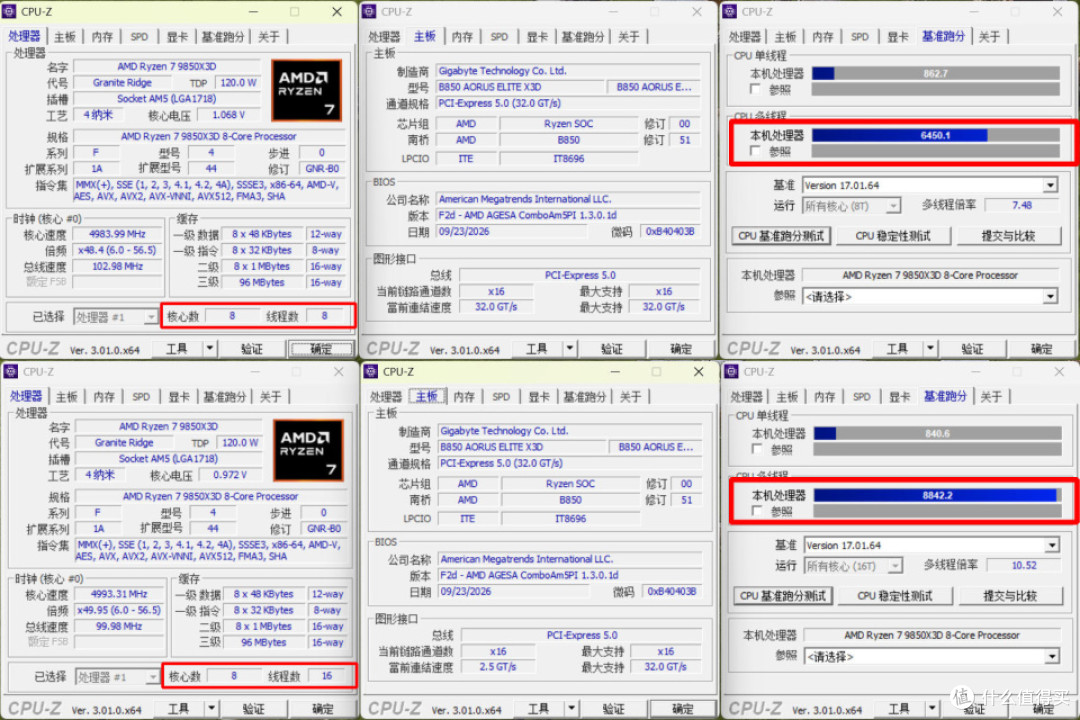Click 工具 button in the 0.972 V processor window

178,709
